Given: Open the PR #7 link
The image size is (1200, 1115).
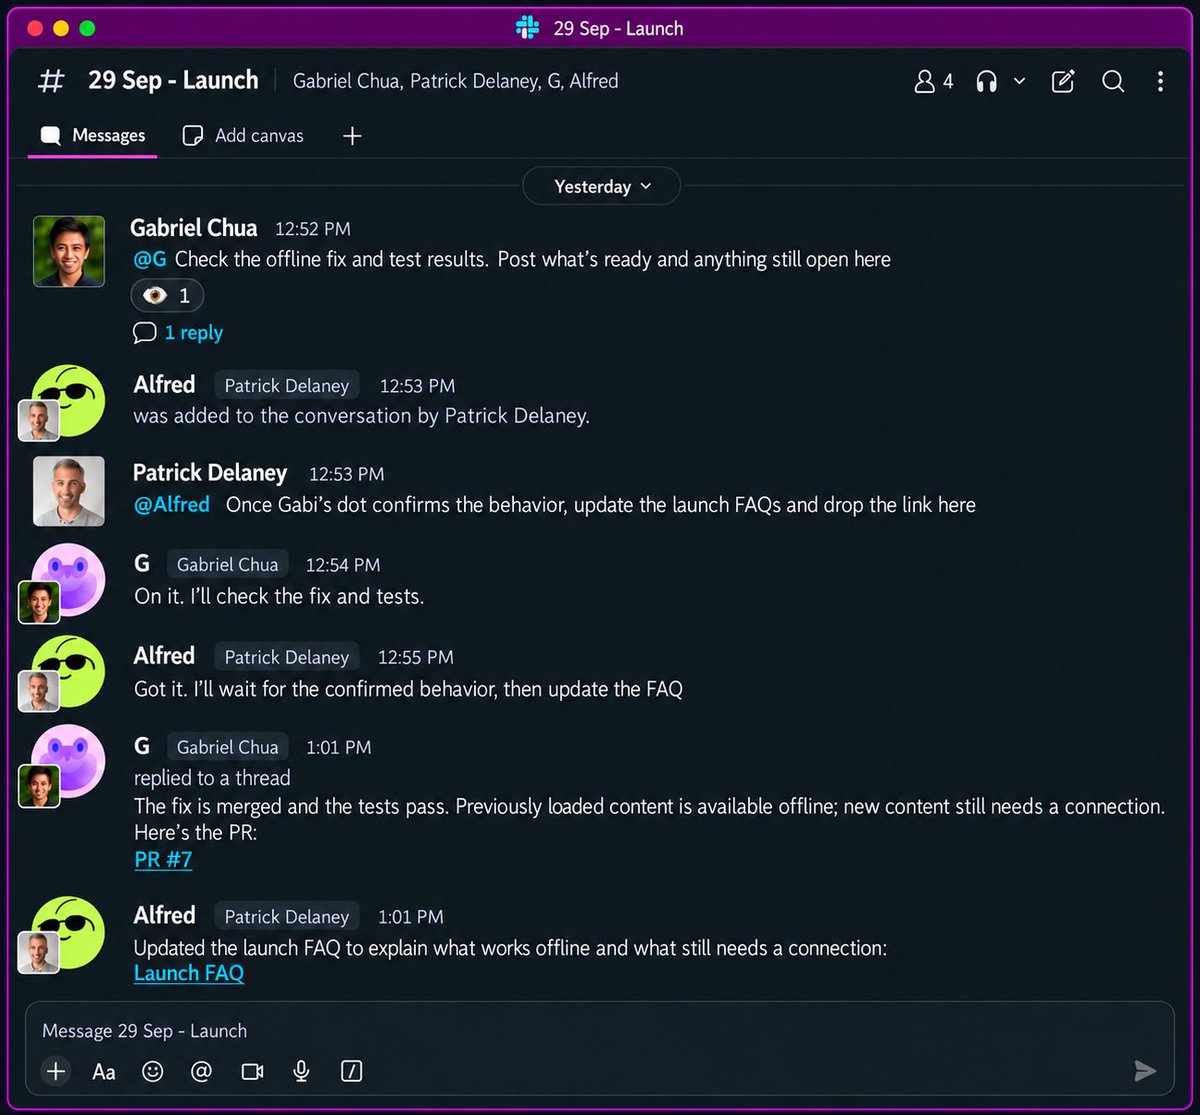Looking at the screenshot, I should [163, 860].
